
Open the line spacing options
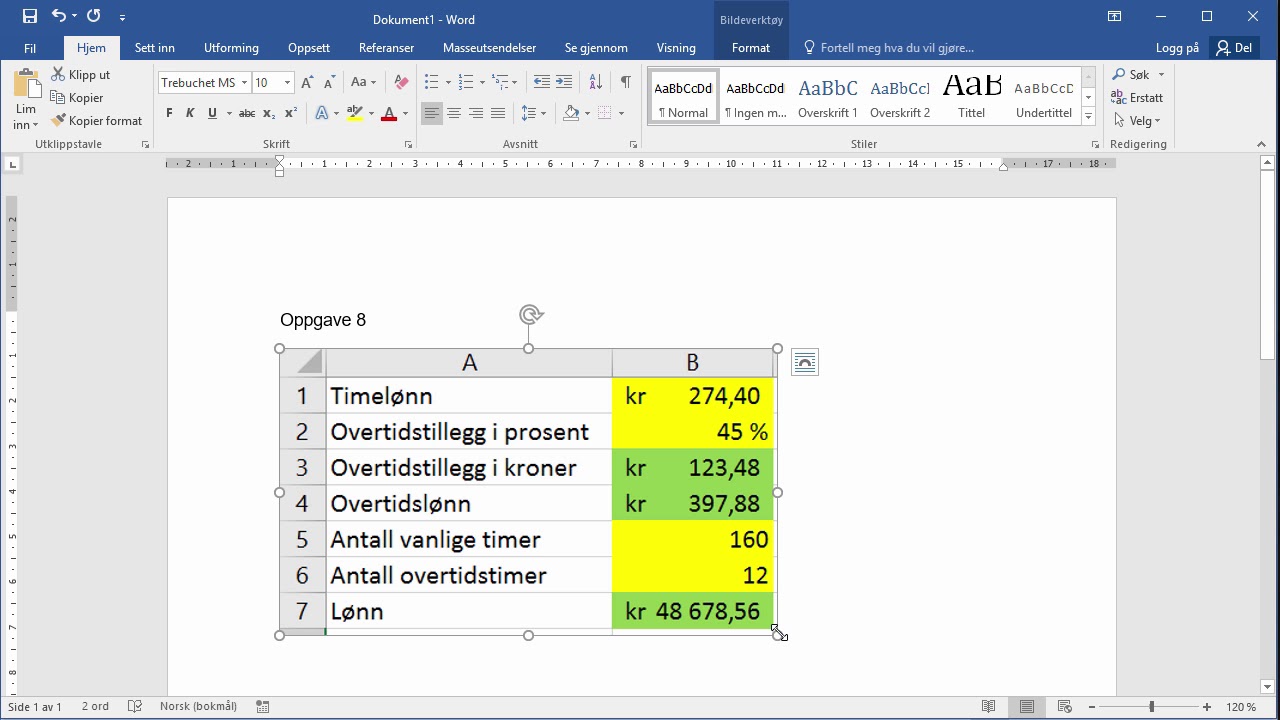coord(529,114)
